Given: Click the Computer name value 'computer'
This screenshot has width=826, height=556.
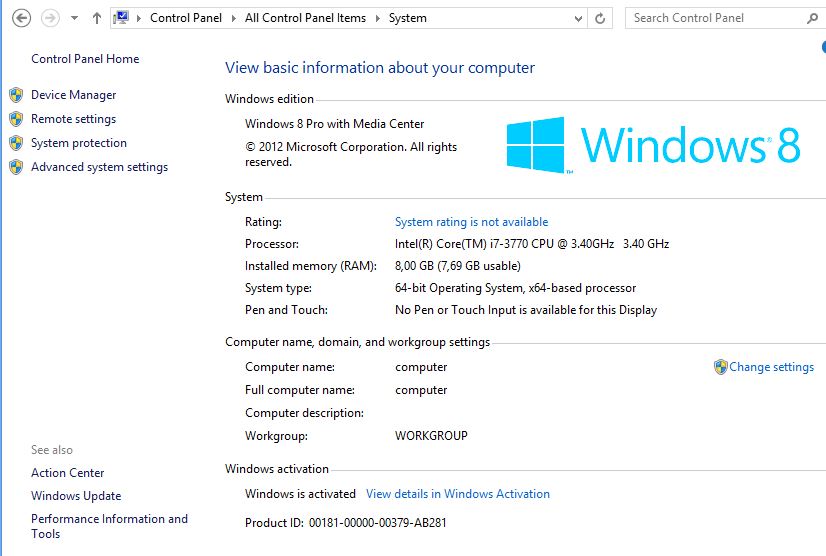Looking at the screenshot, I should click(x=421, y=367).
